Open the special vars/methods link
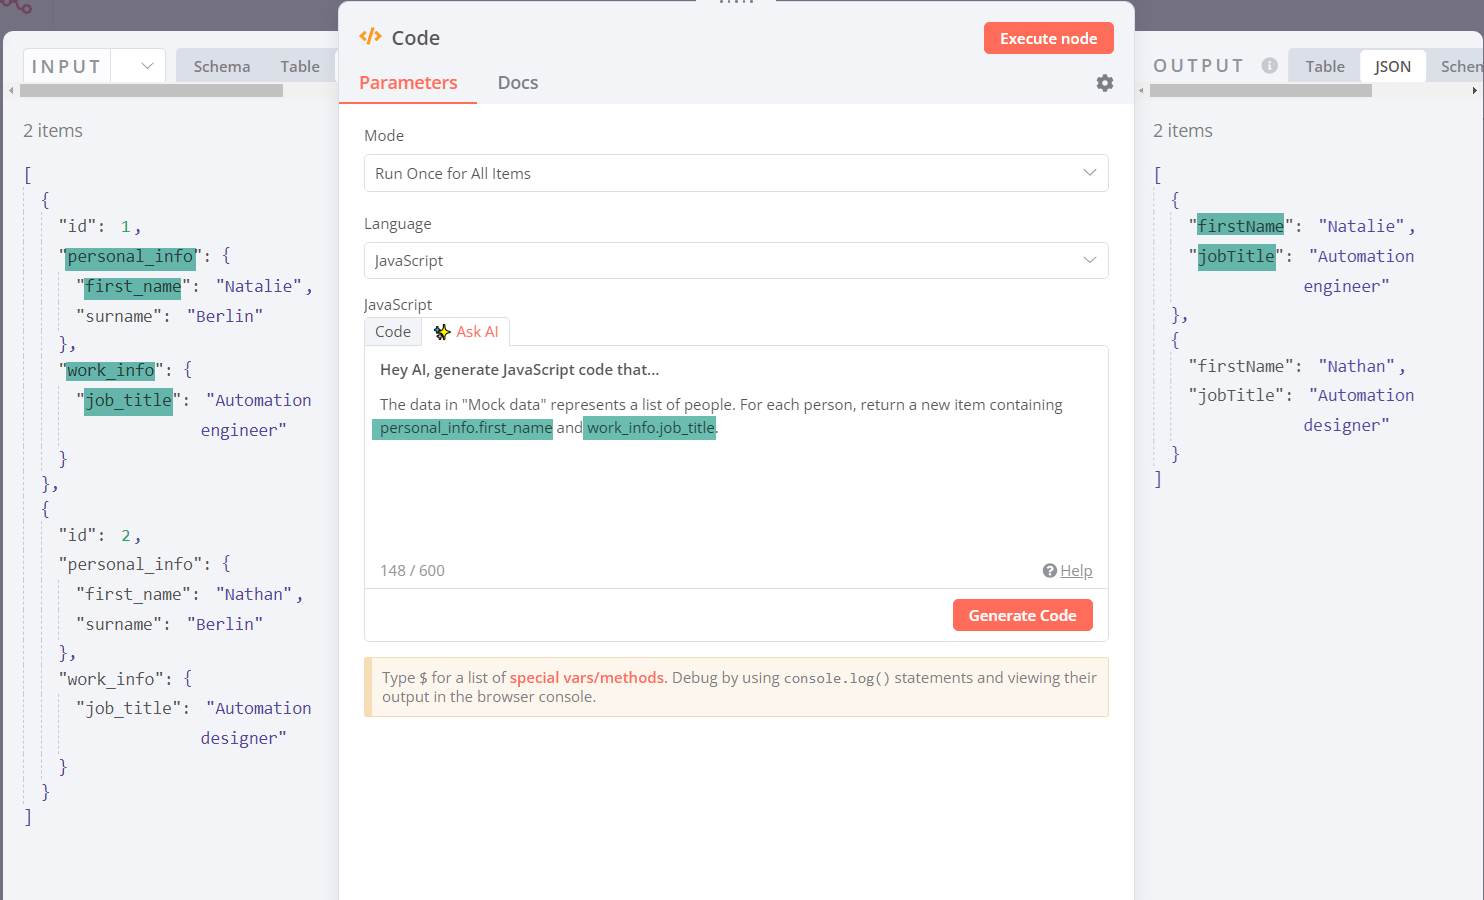This screenshot has width=1484, height=900. pyautogui.click(x=587, y=677)
